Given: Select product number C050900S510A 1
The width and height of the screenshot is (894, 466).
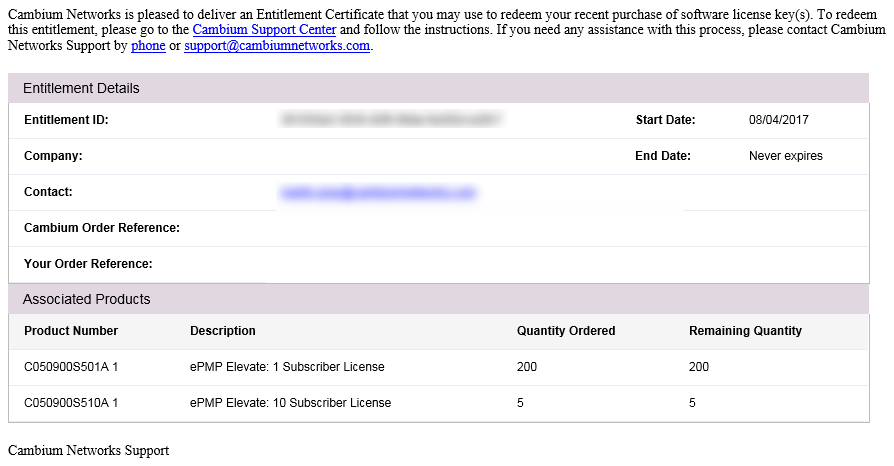Looking at the screenshot, I should pyautogui.click(x=71, y=403).
